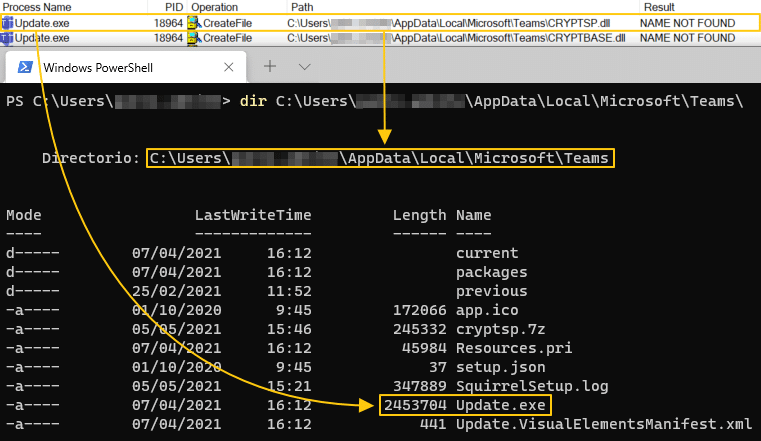The height and width of the screenshot is (441, 761).
Task: Click the LastWriteTime column heading
Action: tap(253, 215)
